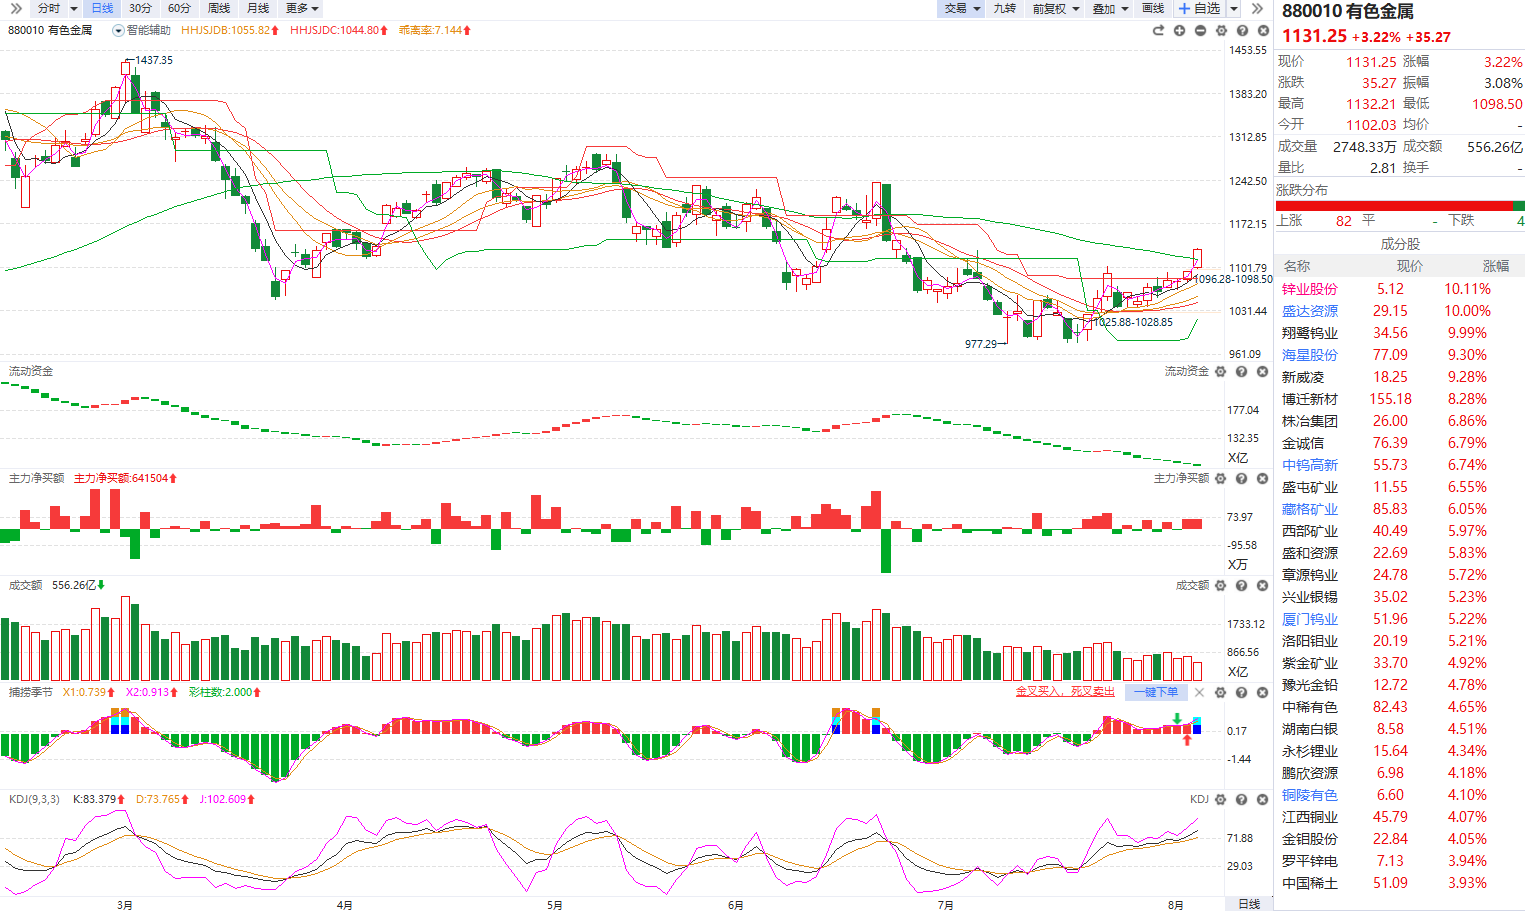Close the 成交额 indicator panel
The image size is (1525, 911).
tap(1262, 586)
